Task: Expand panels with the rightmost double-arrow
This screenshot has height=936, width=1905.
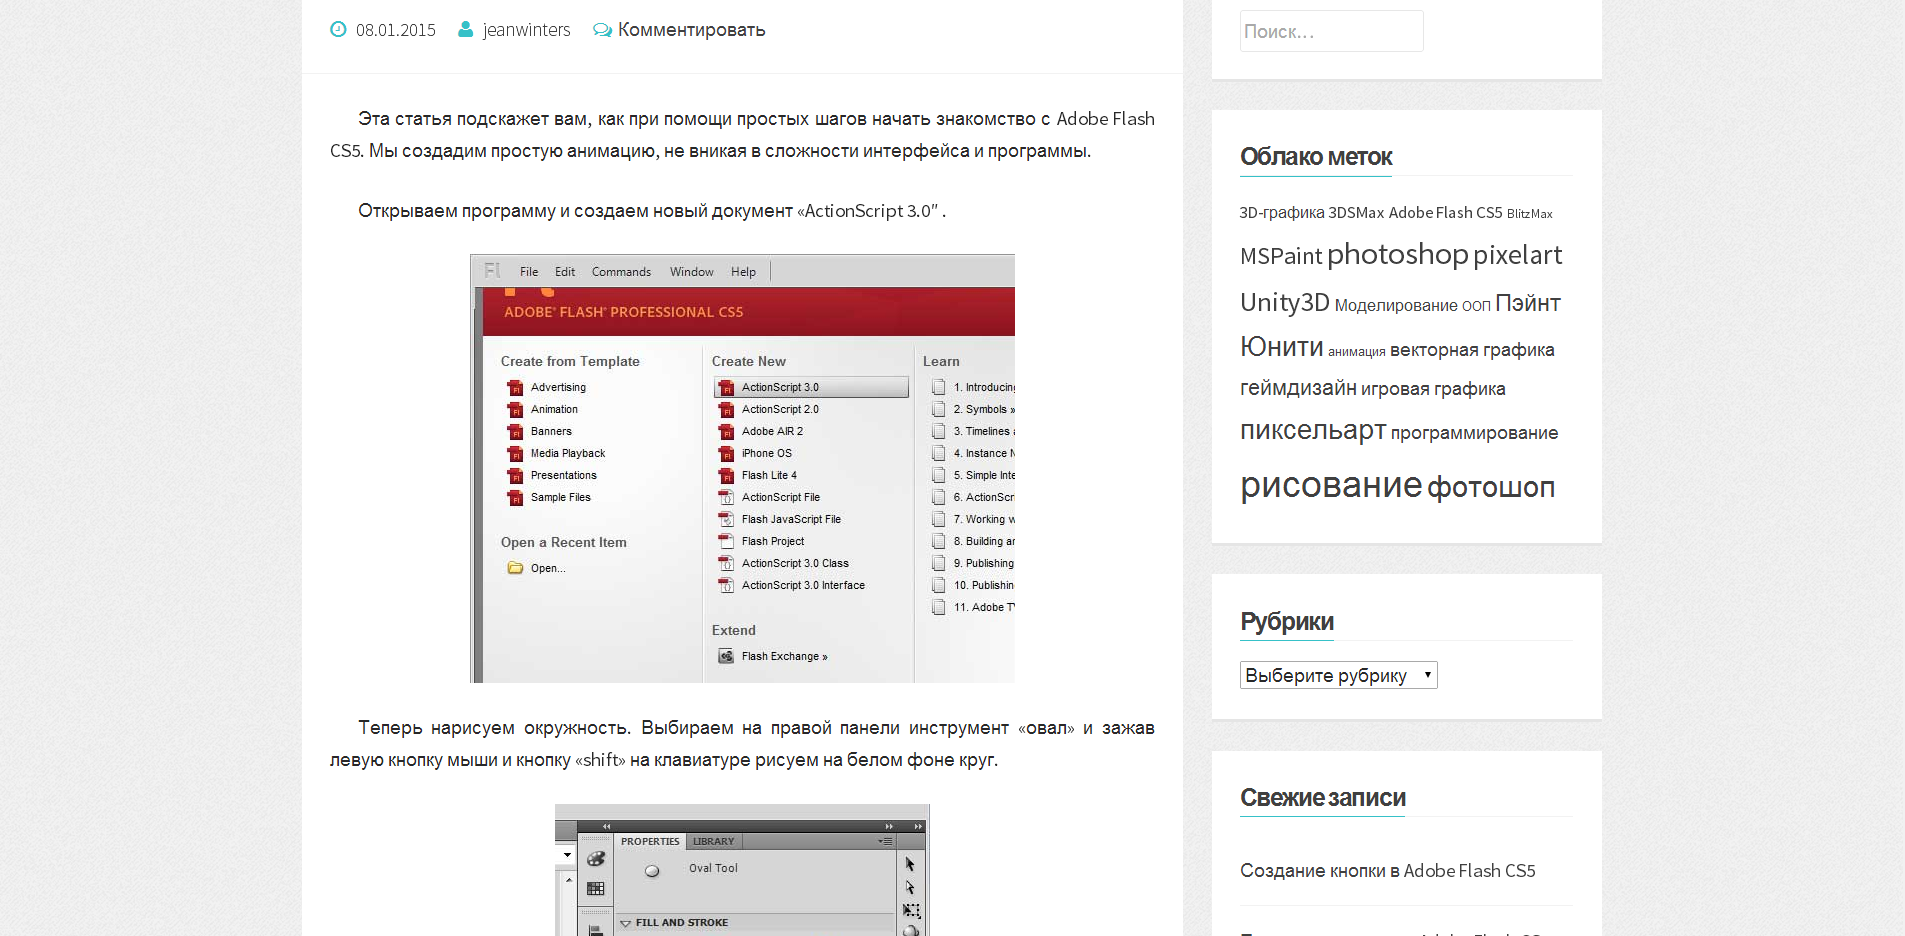Action: [x=918, y=827]
